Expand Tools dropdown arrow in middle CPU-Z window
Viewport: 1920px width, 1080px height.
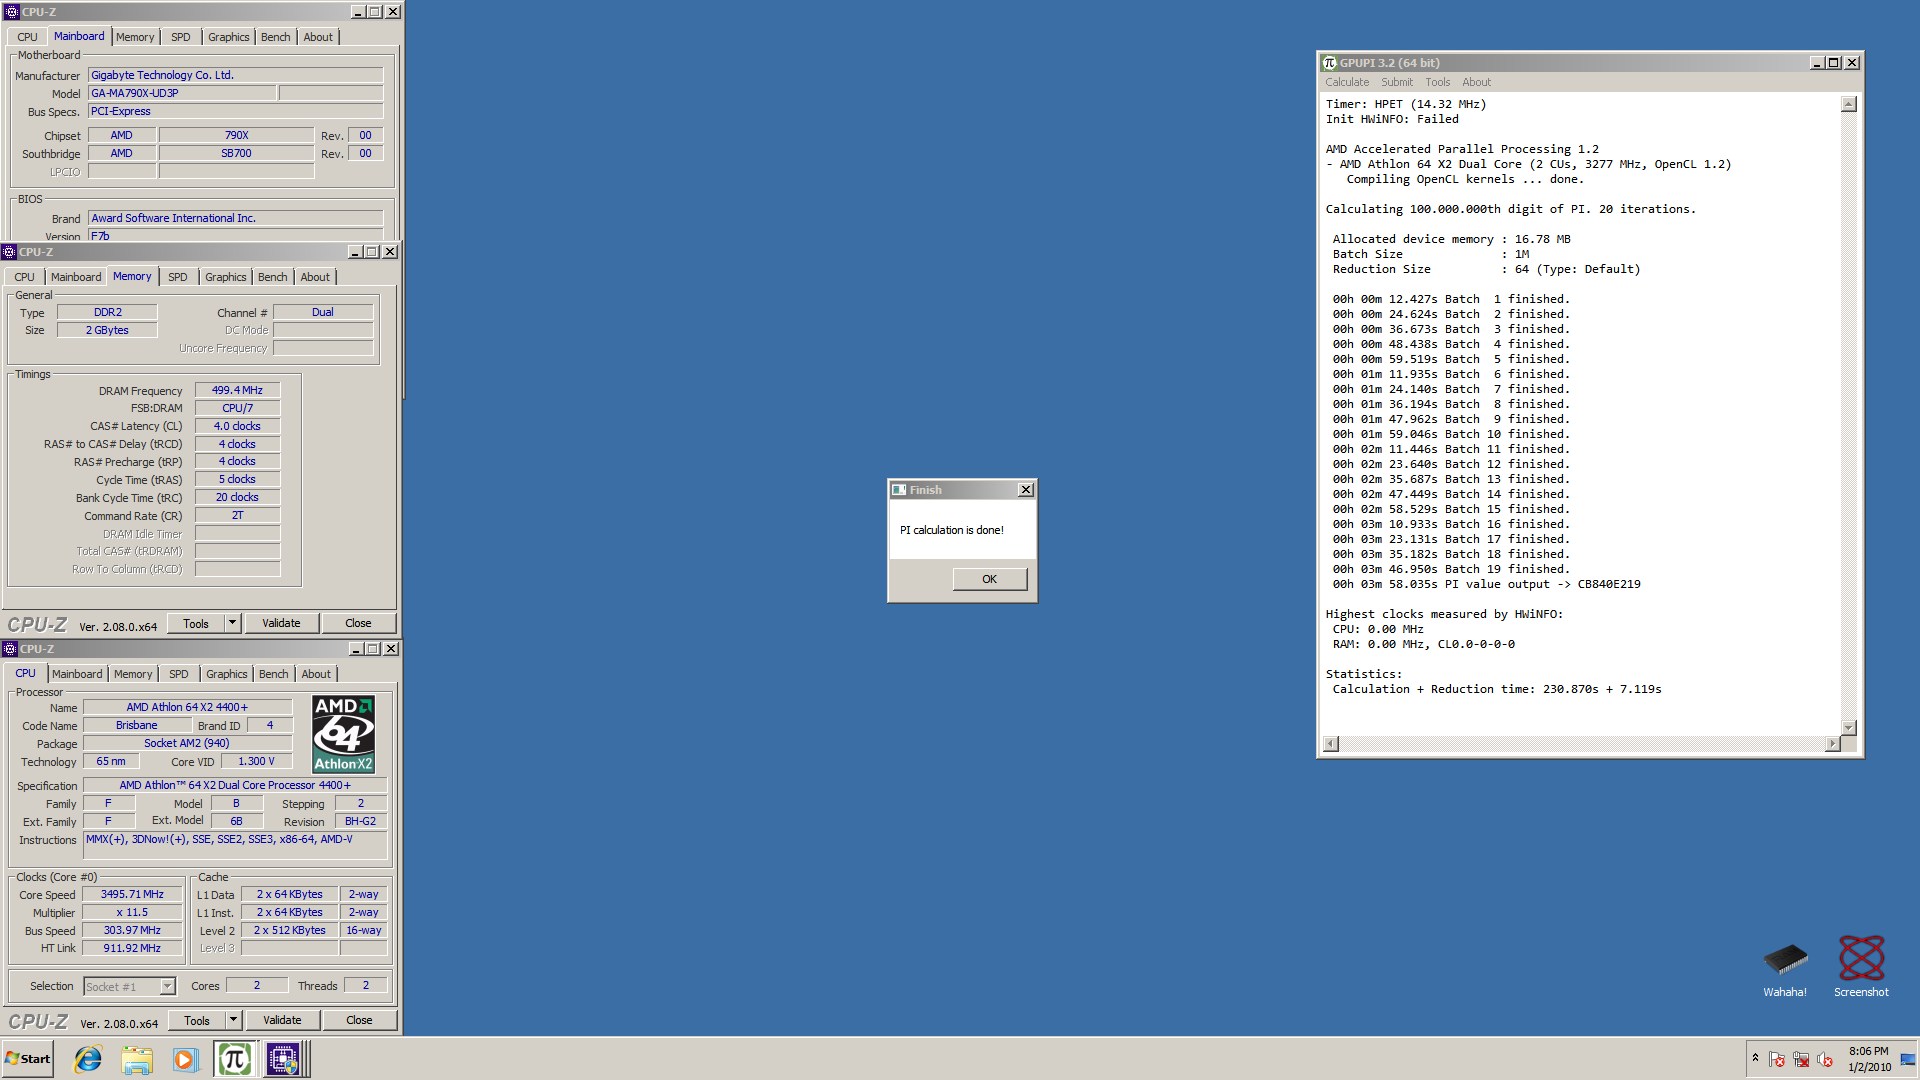(x=232, y=623)
